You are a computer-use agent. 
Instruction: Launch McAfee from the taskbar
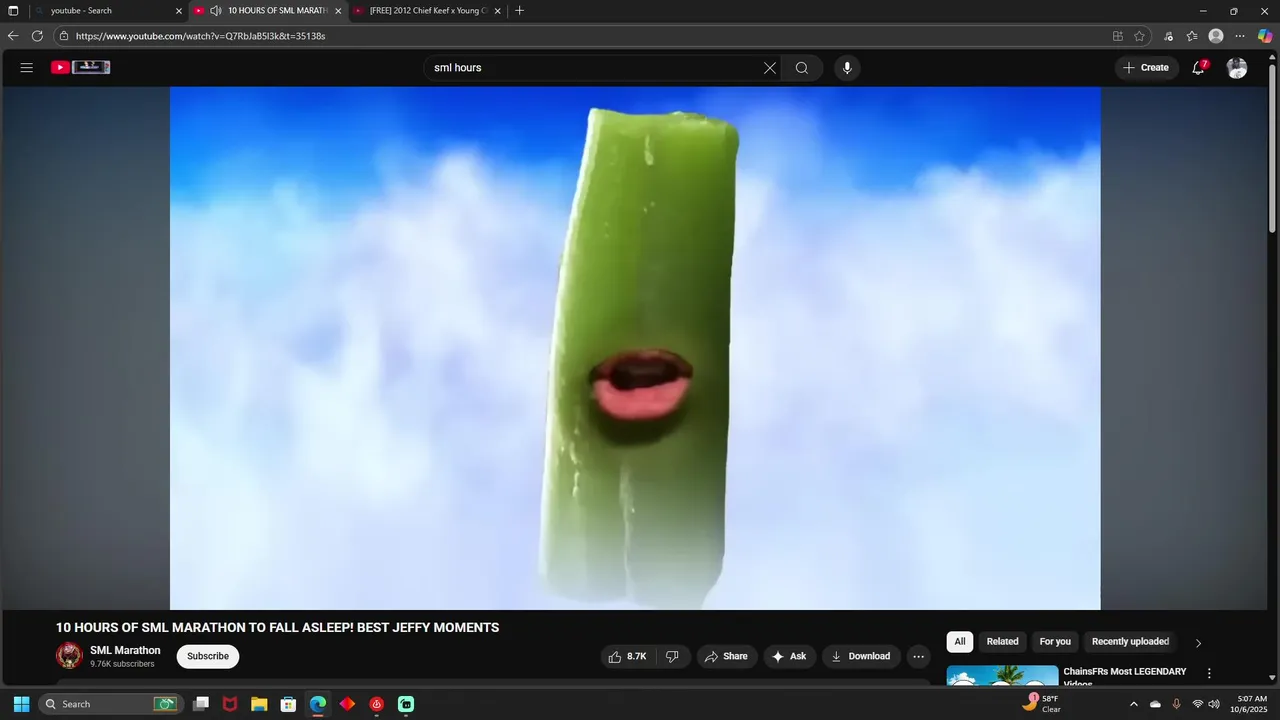(230, 704)
